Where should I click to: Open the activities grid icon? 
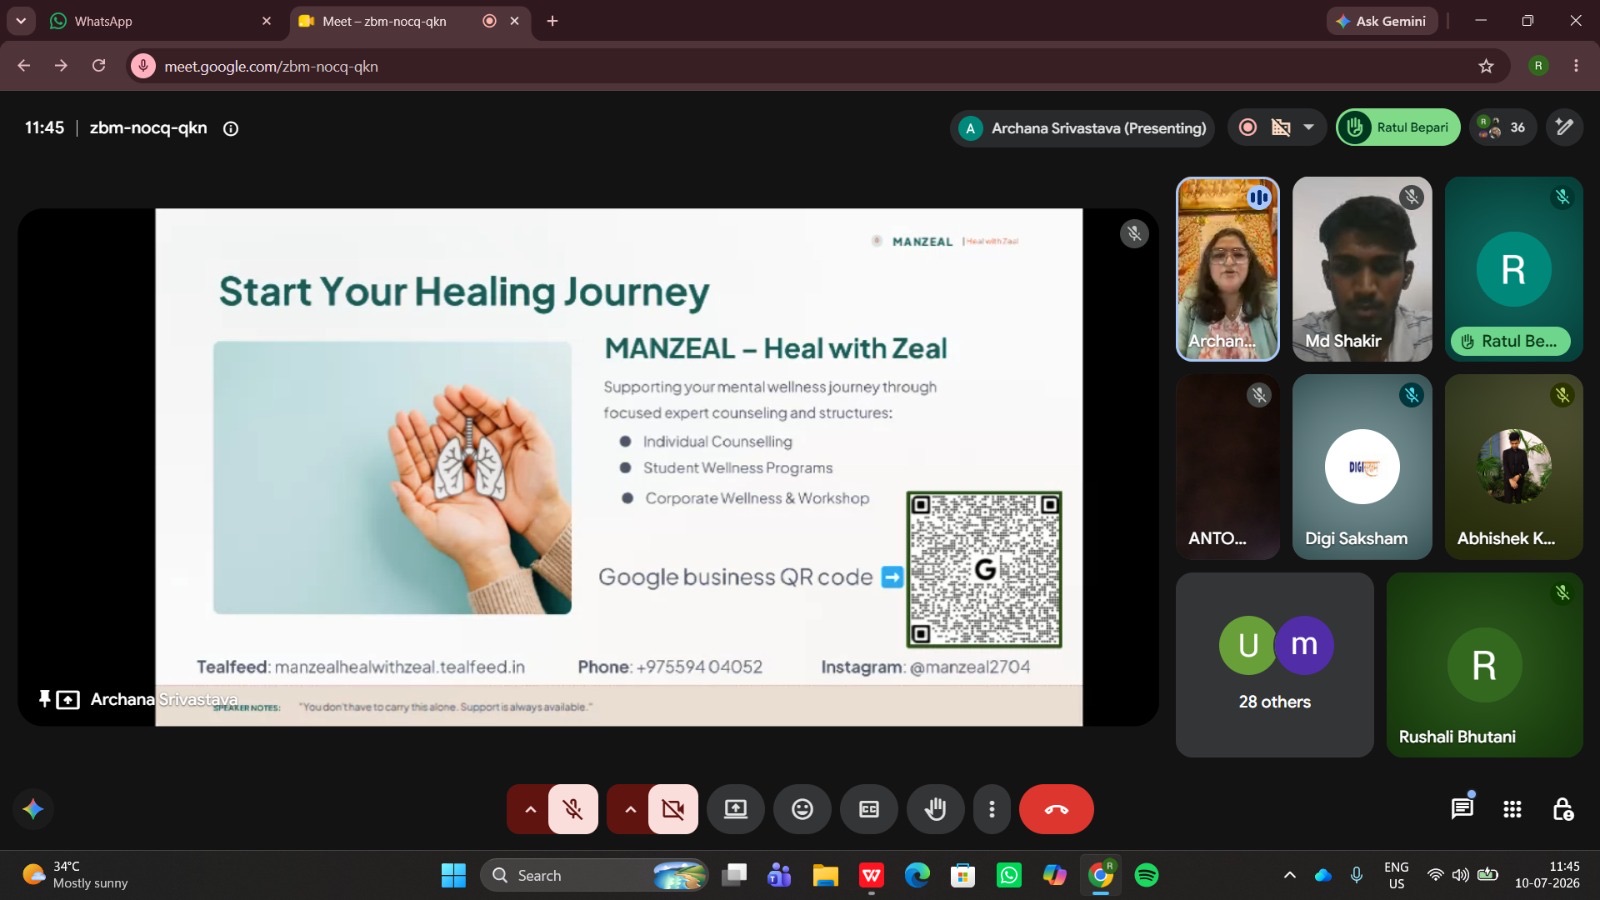1512,809
